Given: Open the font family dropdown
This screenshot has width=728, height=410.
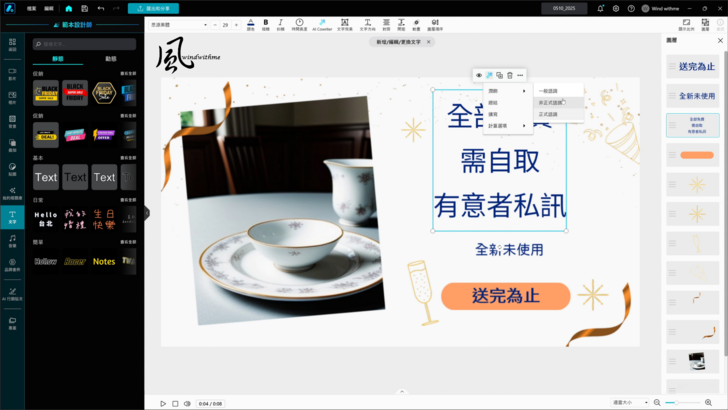Looking at the screenshot, I should pyautogui.click(x=178, y=24).
